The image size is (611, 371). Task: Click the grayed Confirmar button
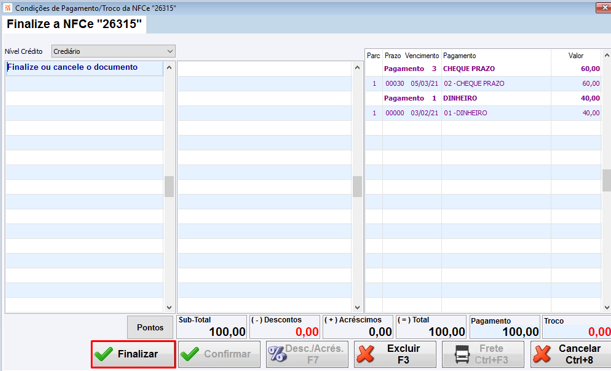pos(220,354)
